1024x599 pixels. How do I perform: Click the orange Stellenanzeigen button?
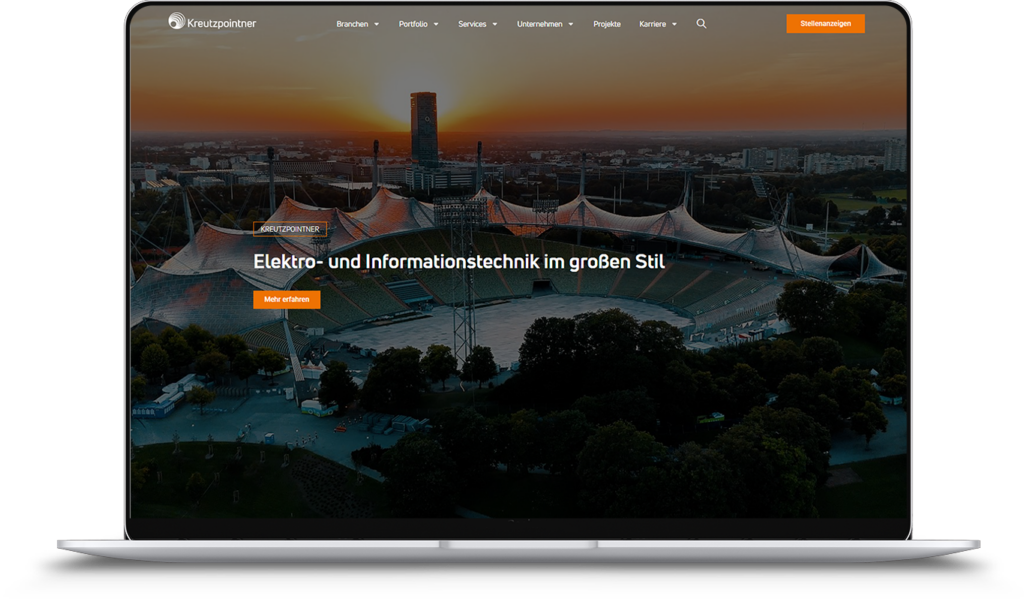pos(825,24)
